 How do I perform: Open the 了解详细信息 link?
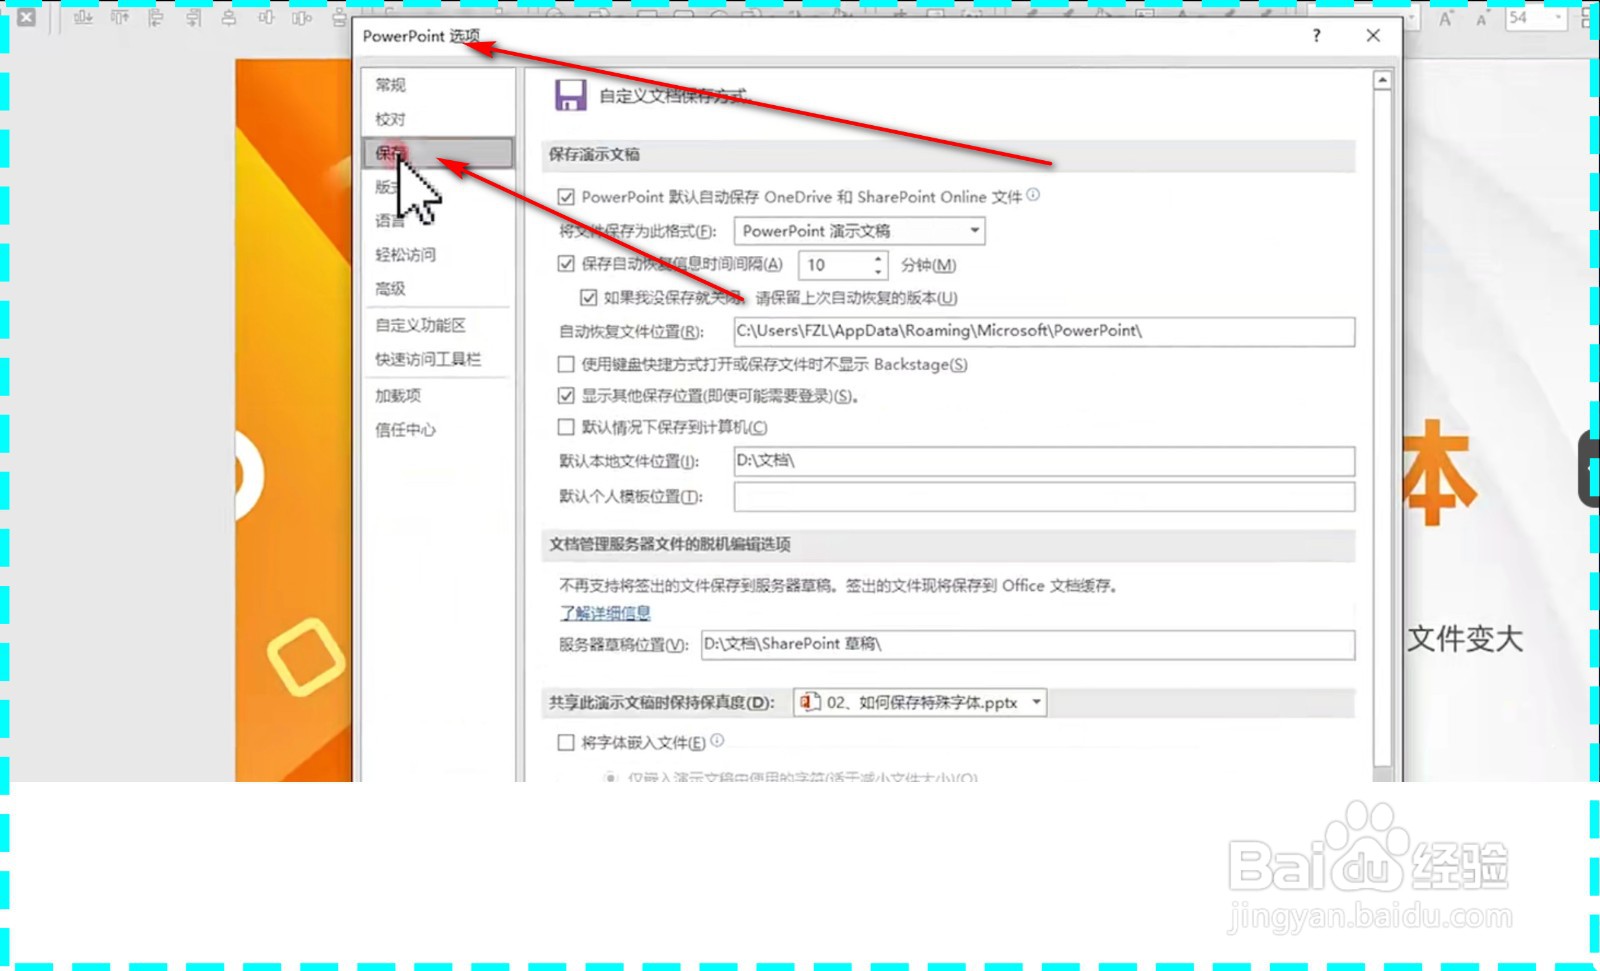coord(605,613)
